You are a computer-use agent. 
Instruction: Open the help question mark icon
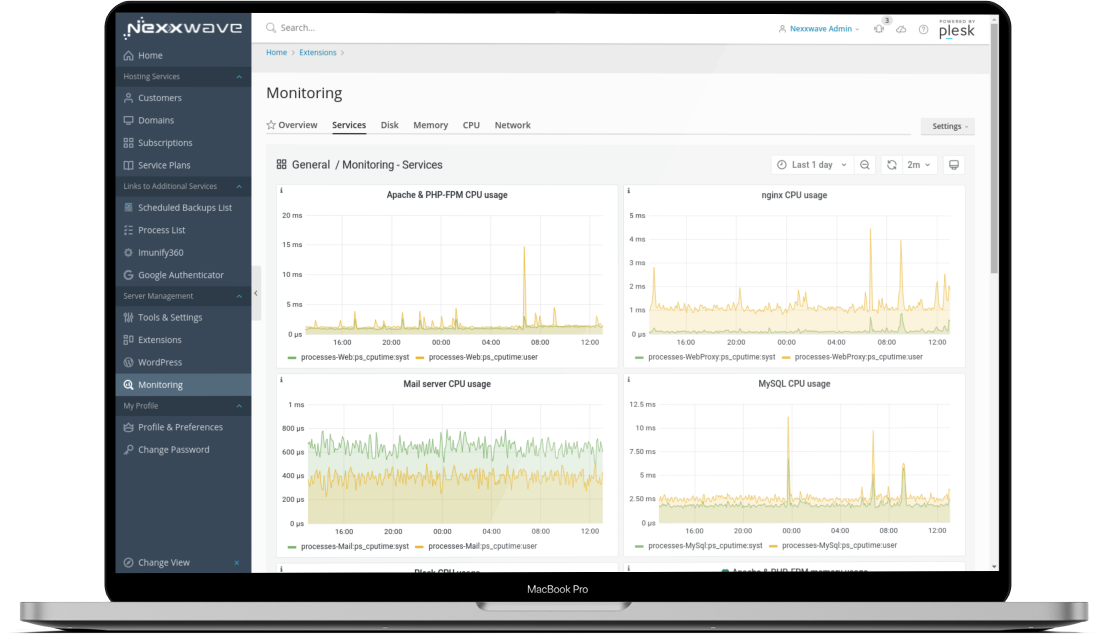point(924,29)
